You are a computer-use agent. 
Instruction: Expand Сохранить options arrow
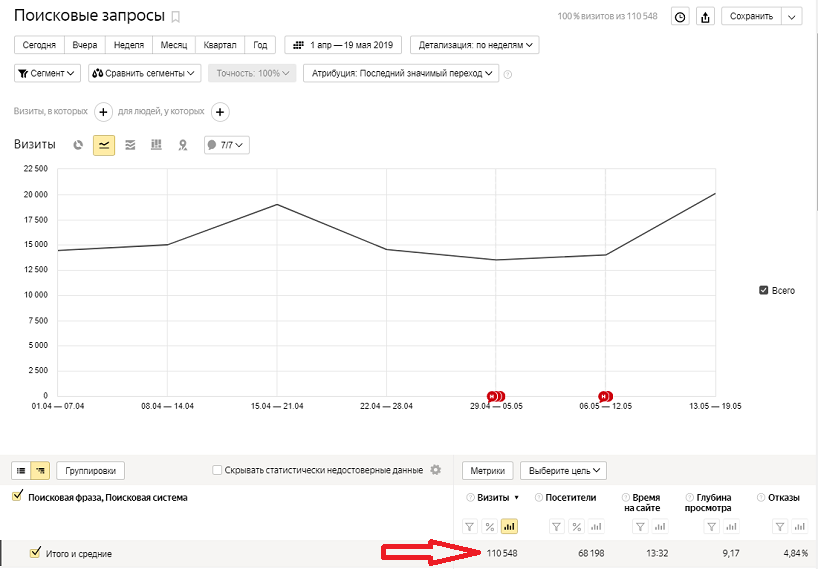click(x=791, y=17)
